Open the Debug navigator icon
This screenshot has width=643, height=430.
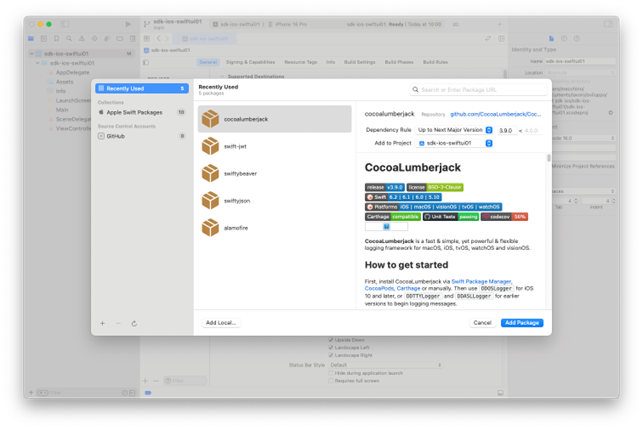click(x=107, y=39)
